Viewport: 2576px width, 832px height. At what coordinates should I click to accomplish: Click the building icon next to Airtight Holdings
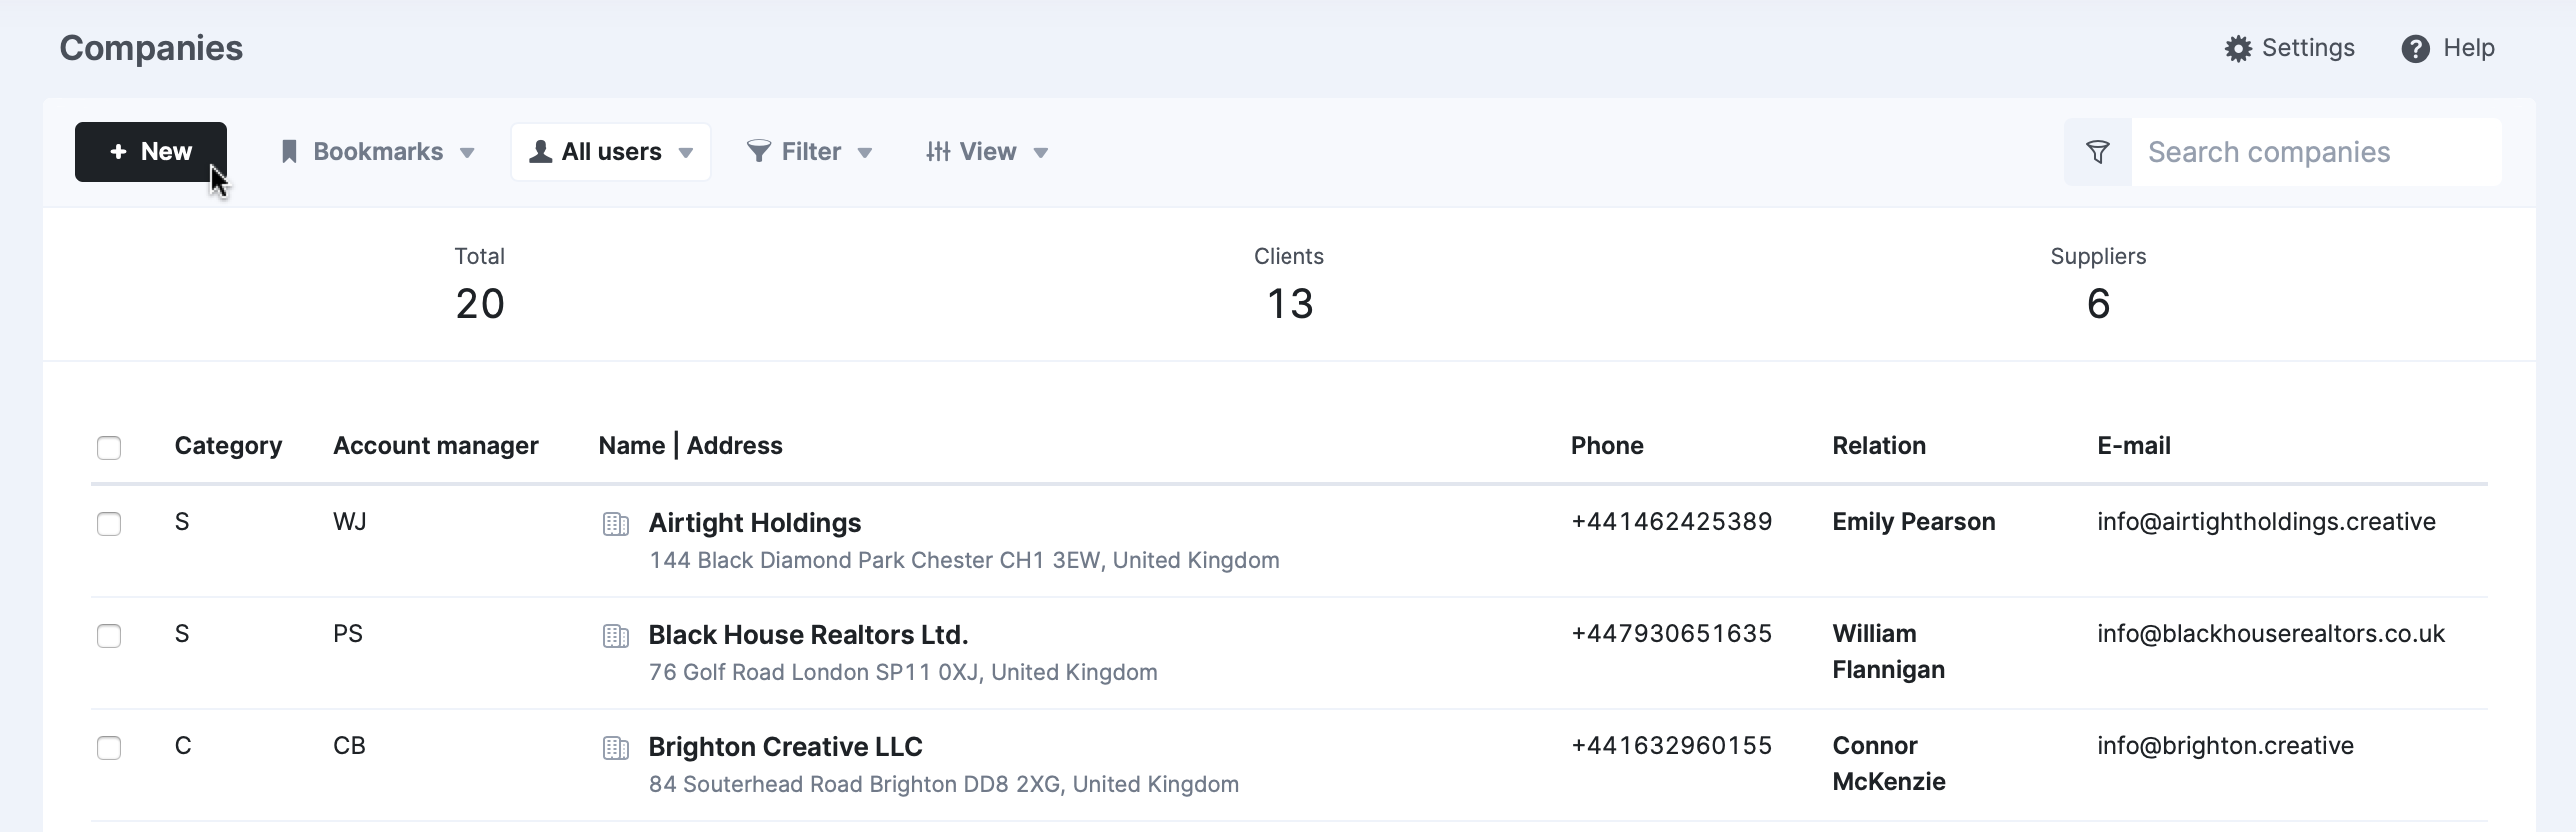click(x=616, y=524)
